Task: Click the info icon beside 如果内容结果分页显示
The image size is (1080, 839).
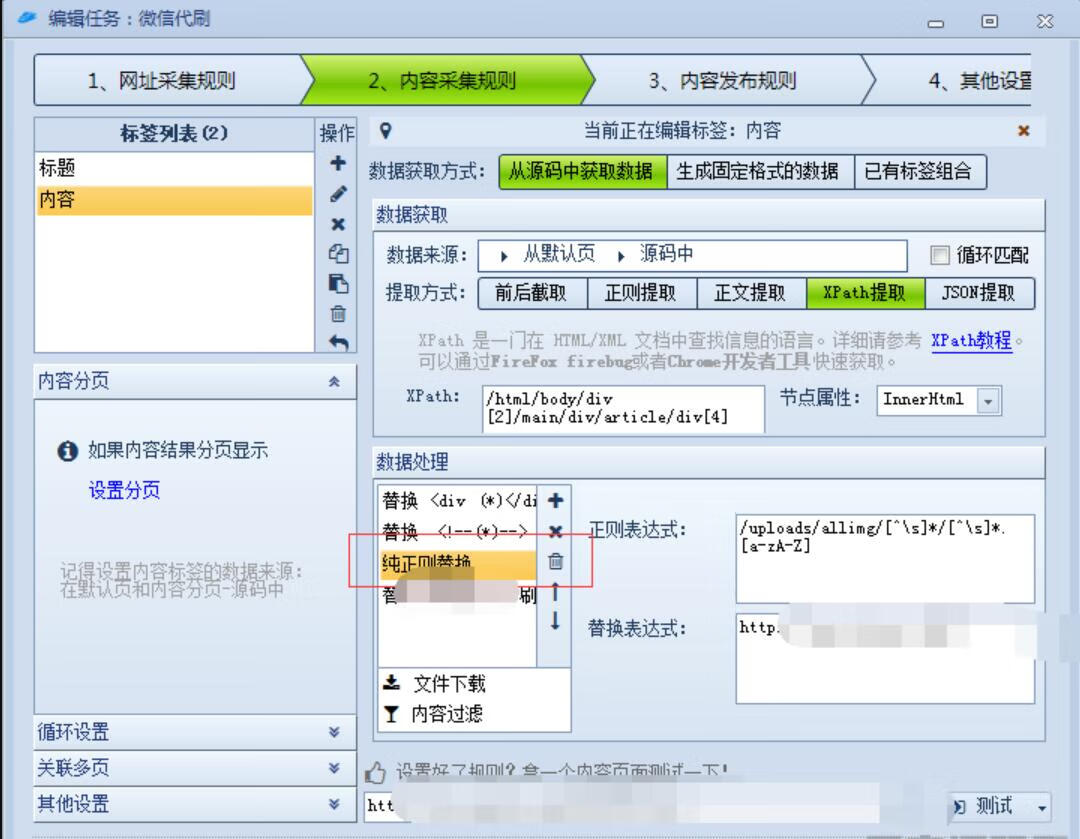Action: click(67, 451)
